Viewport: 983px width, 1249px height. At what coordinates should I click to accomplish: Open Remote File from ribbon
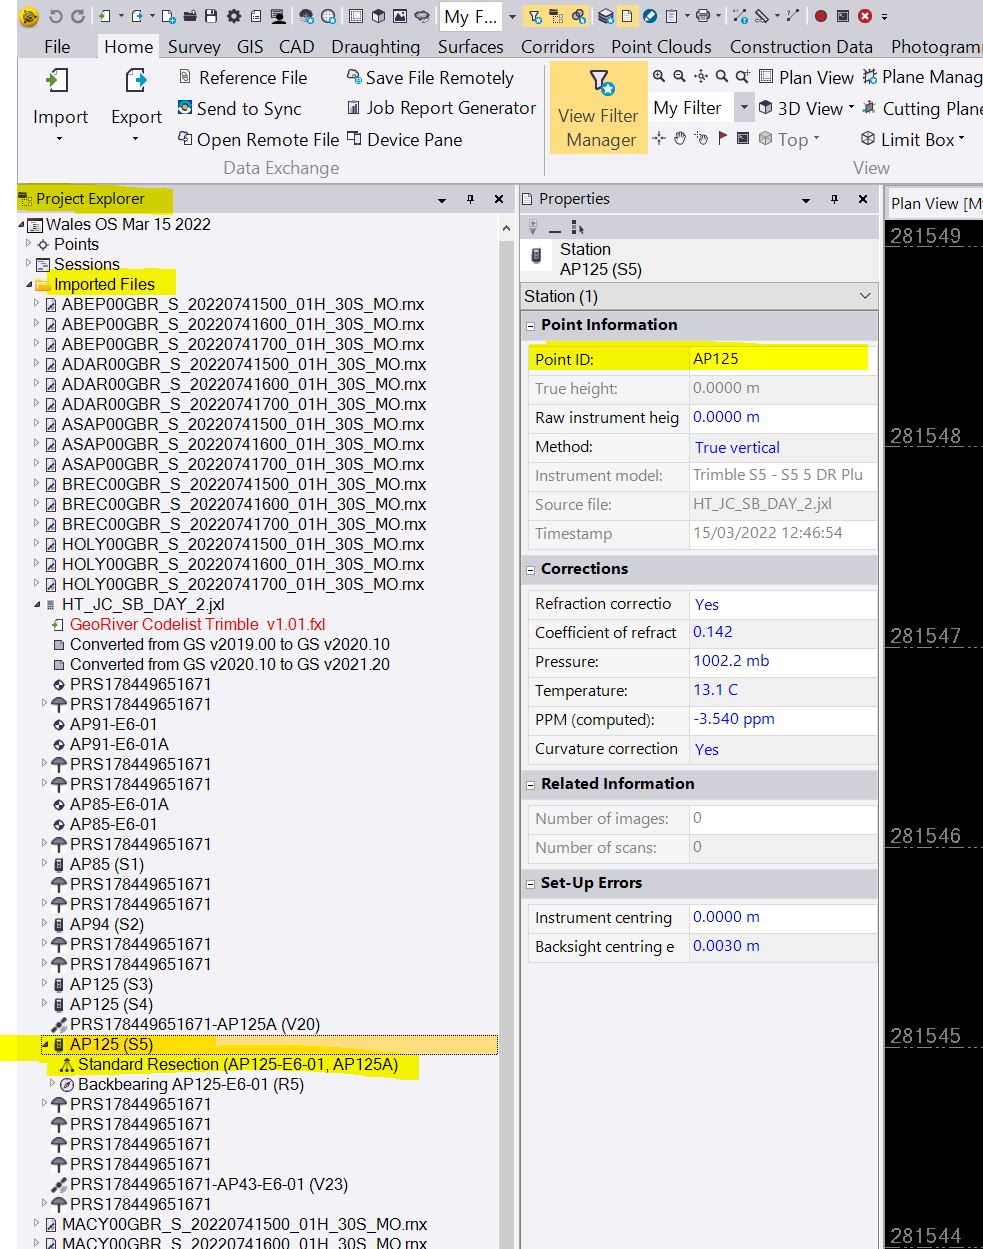point(258,139)
